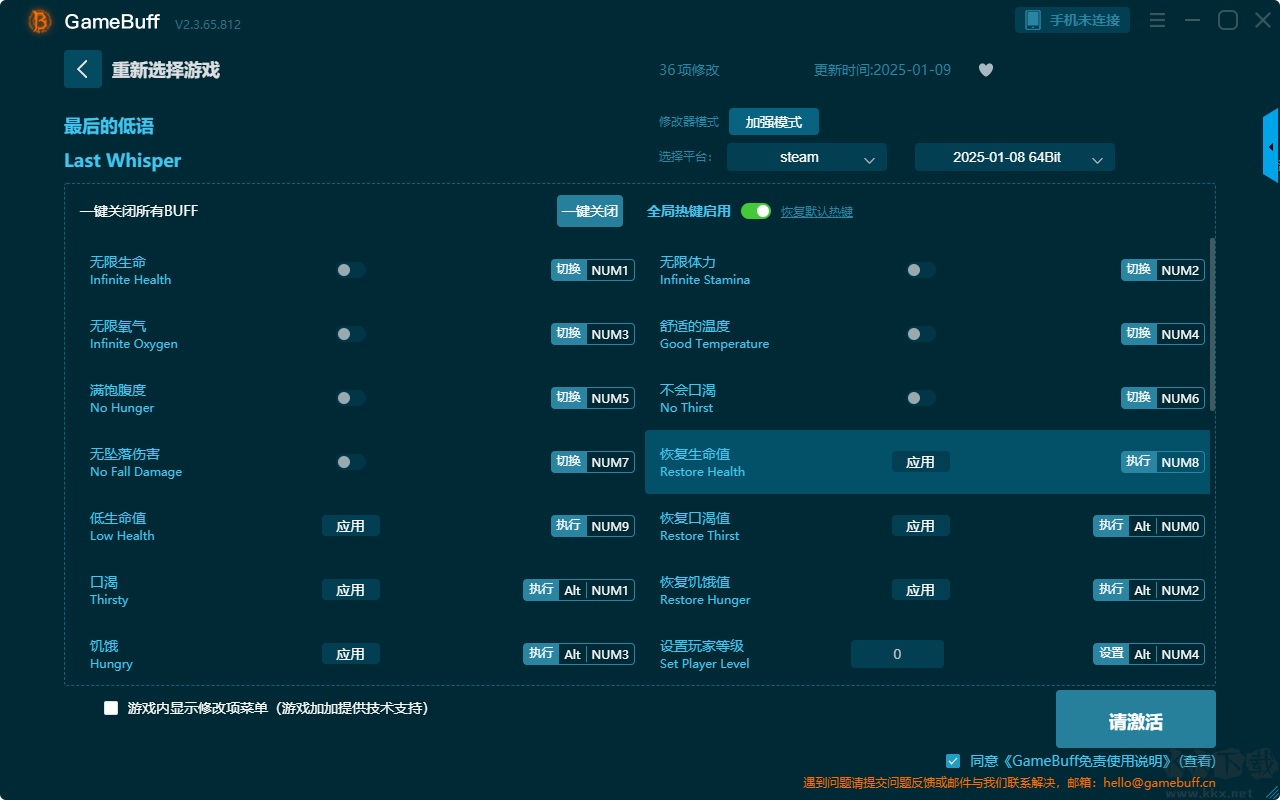Apply the Hungry effect
1280x800 pixels.
coord(351,654)
